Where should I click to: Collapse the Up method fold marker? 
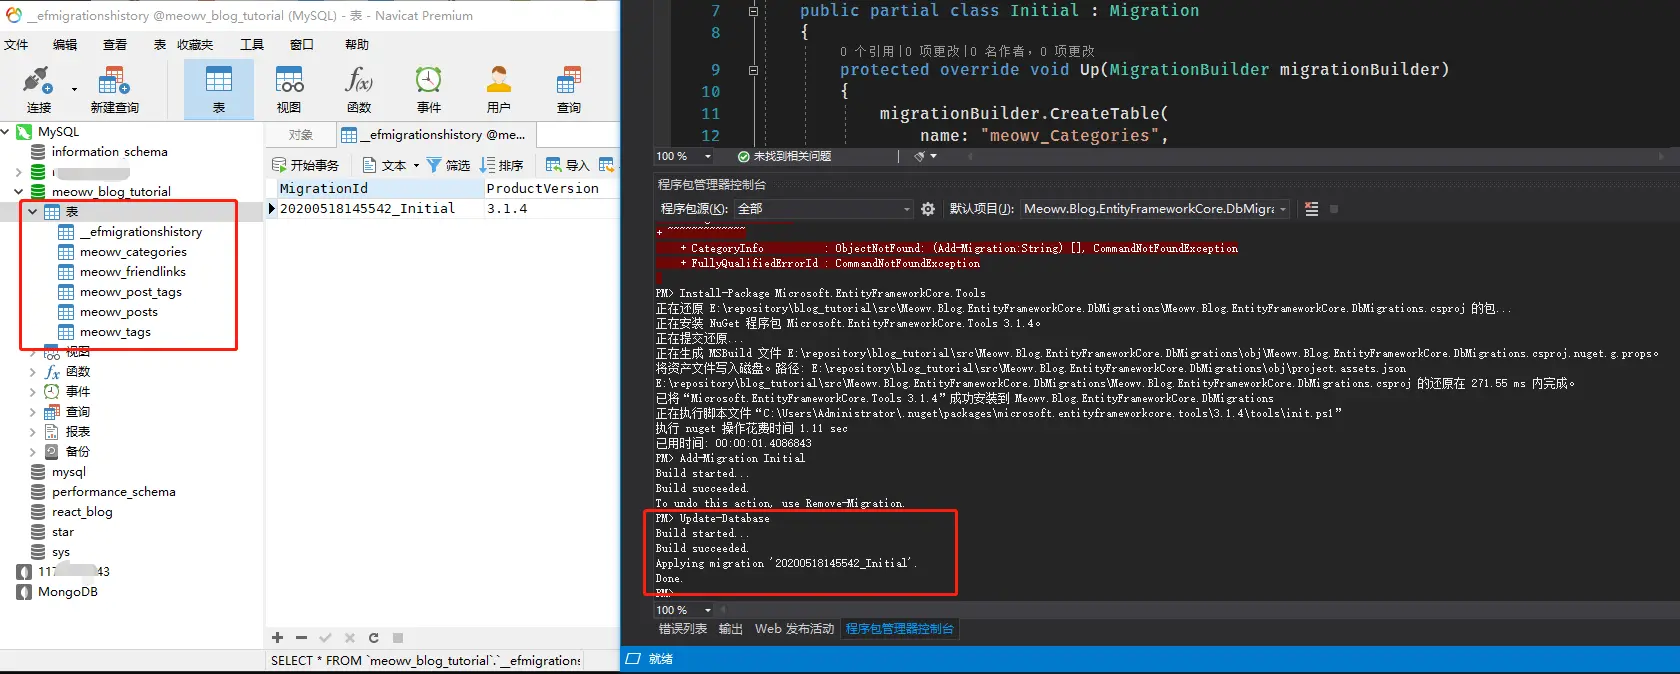[x=753, y=70]
